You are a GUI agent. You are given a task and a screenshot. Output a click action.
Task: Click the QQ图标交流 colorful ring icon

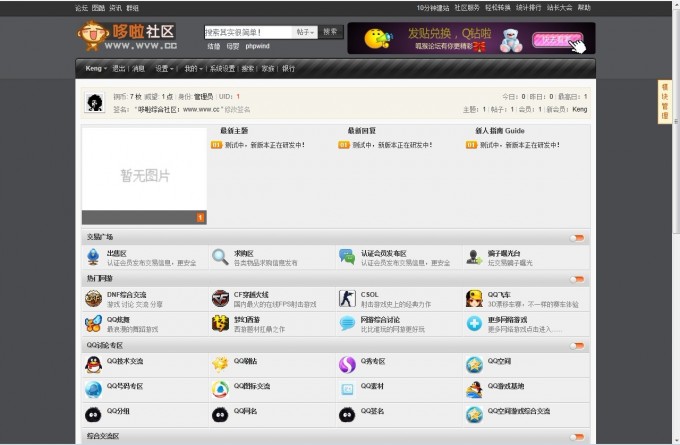(x=220, y=390)
